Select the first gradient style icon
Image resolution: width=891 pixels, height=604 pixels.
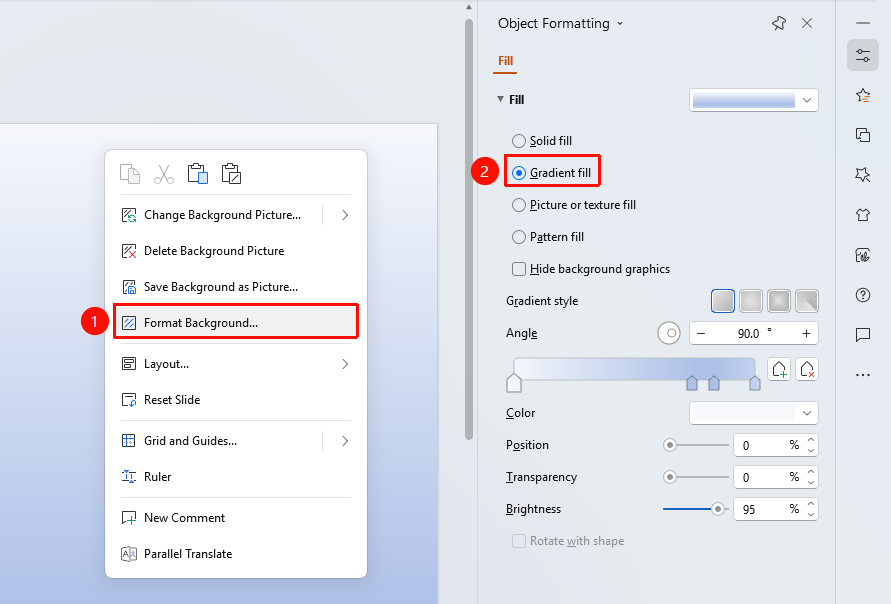[x=723, y=301]
